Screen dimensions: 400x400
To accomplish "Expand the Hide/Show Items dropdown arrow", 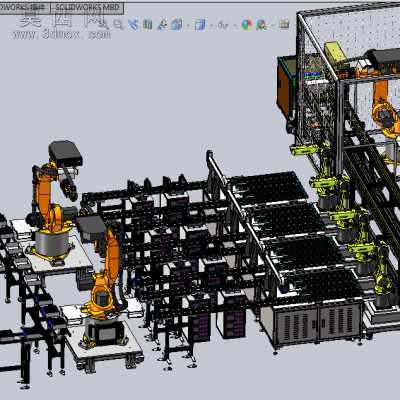I will click(x=234, y=25).
